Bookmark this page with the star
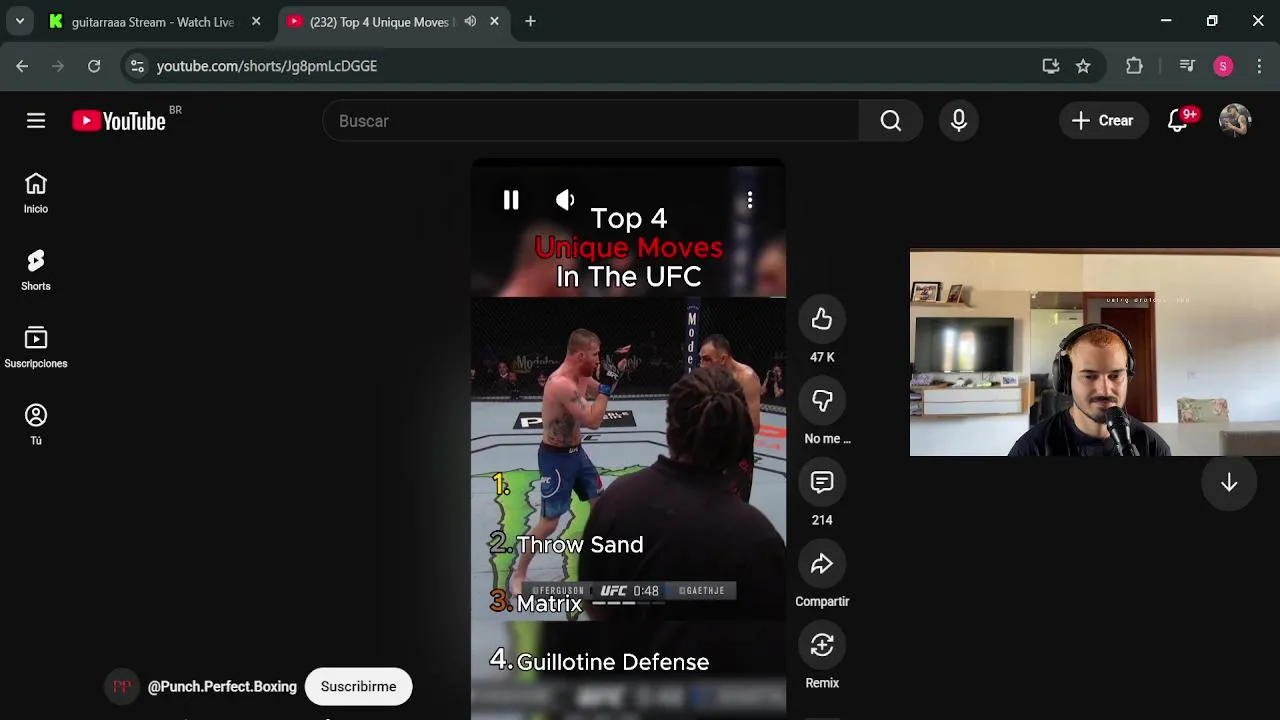The width and height of the screenshot is (1280, 720). [x=1083, y=66]
